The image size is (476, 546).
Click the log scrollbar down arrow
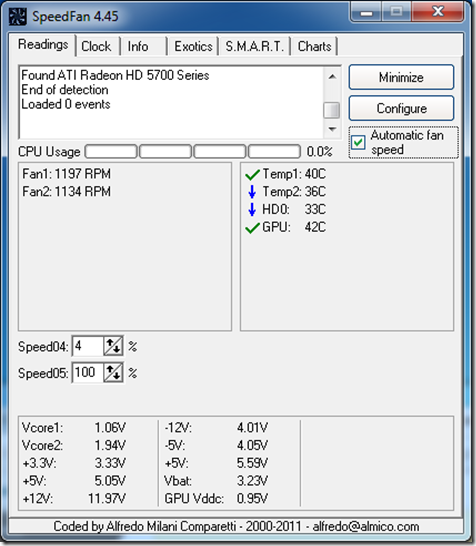click(x=332, y=129)
